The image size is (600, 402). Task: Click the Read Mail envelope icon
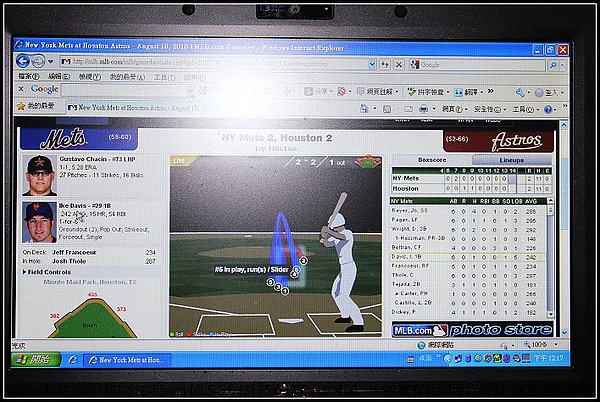click(x=408, y=109)
